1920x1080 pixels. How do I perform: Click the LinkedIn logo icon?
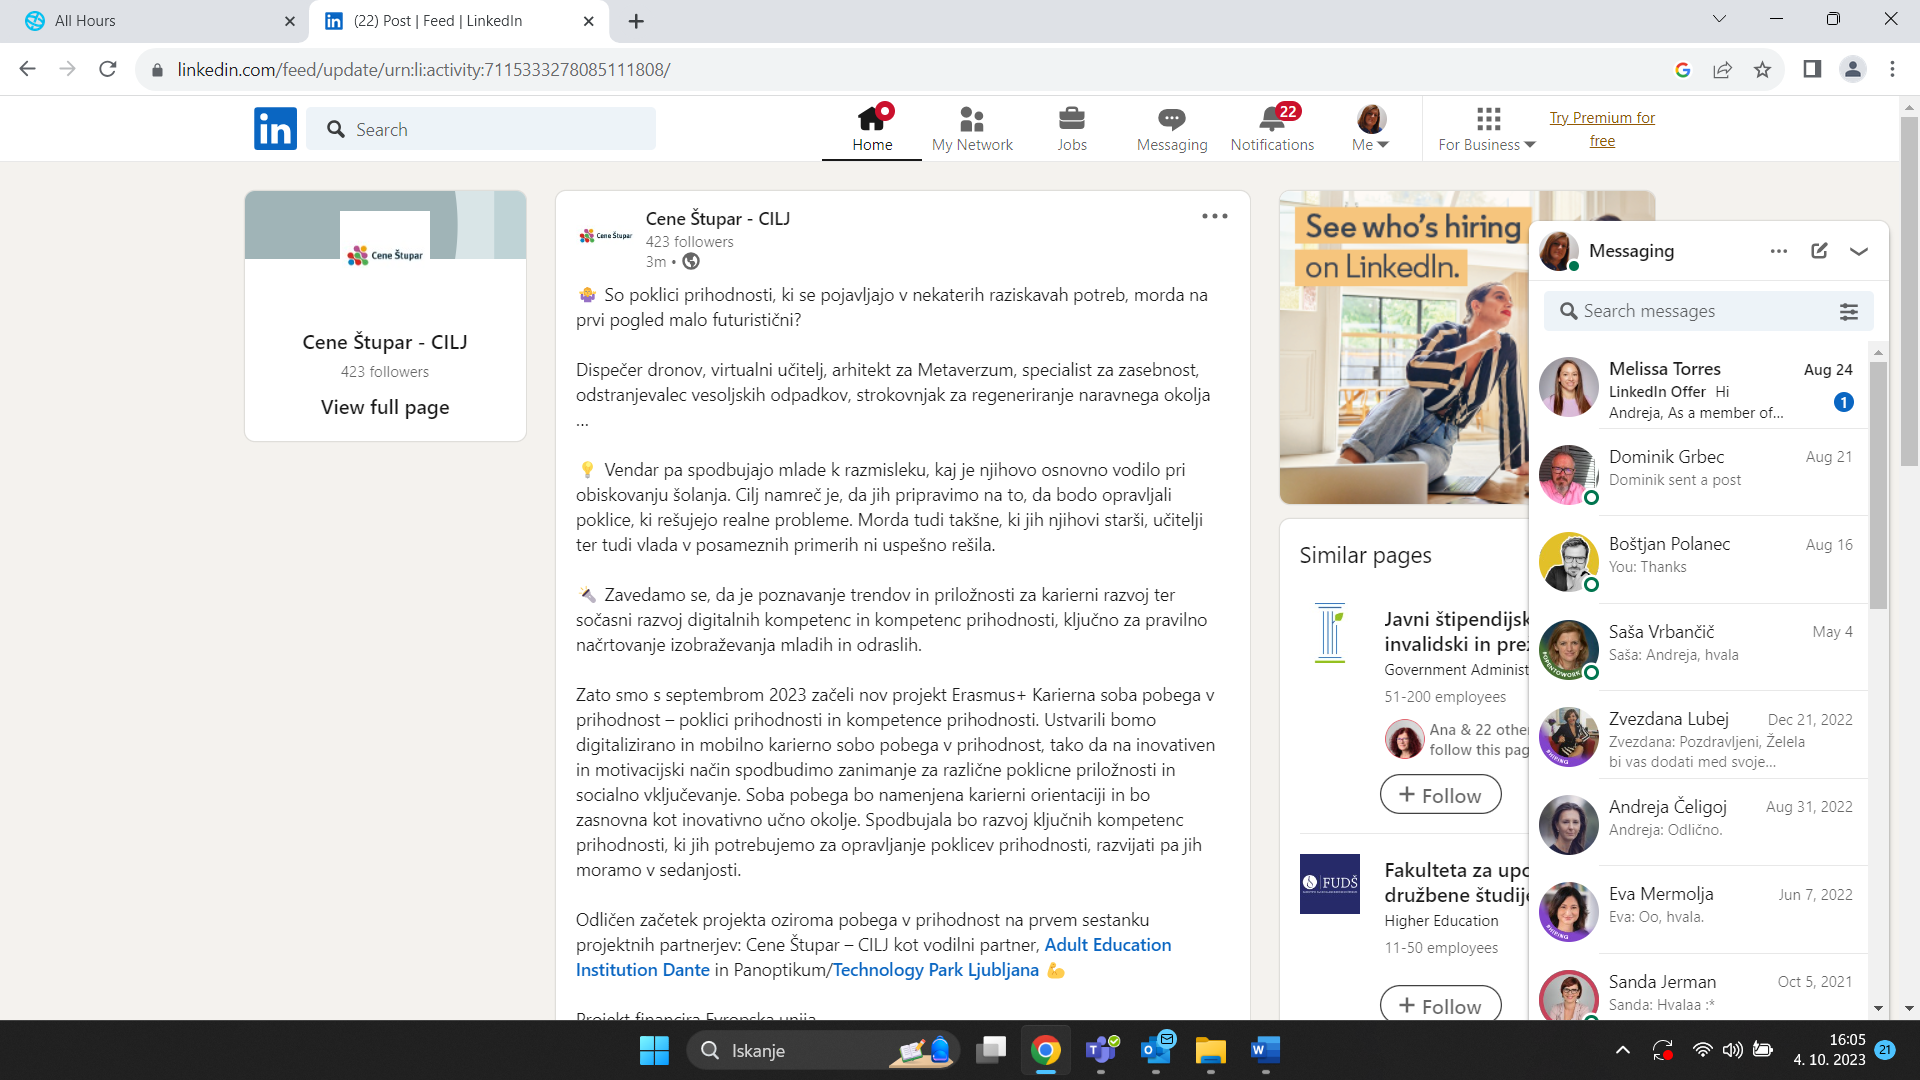pos(275,129)
